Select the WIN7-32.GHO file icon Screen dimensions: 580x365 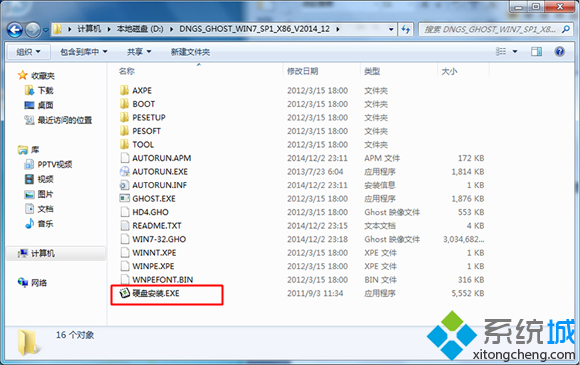tap(125, 239)
